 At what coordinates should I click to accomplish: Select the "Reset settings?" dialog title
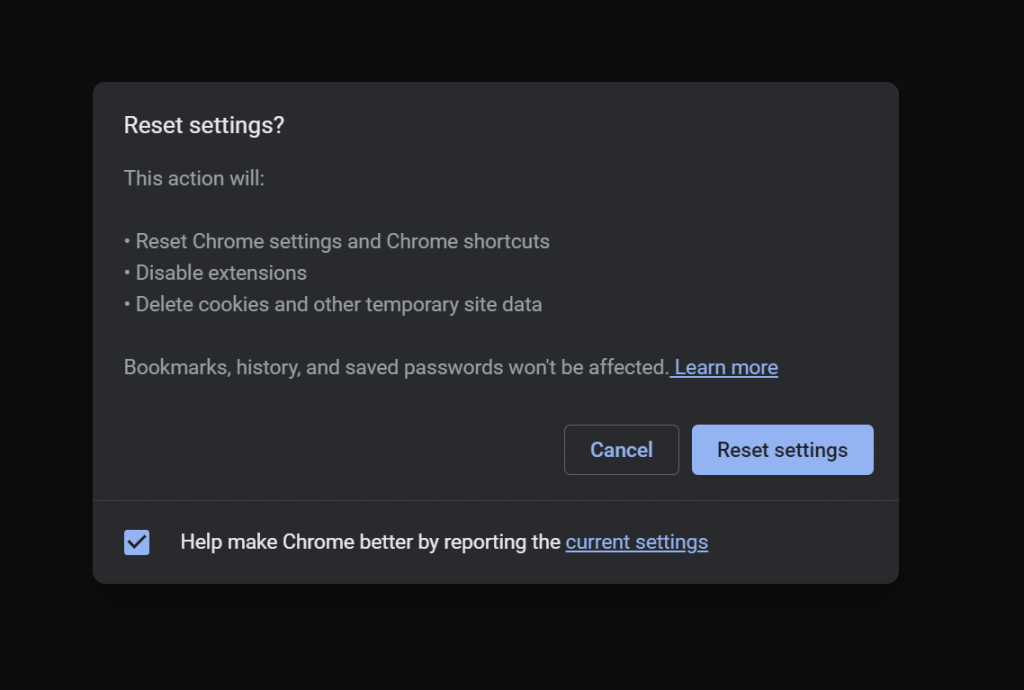pos(204,125)
